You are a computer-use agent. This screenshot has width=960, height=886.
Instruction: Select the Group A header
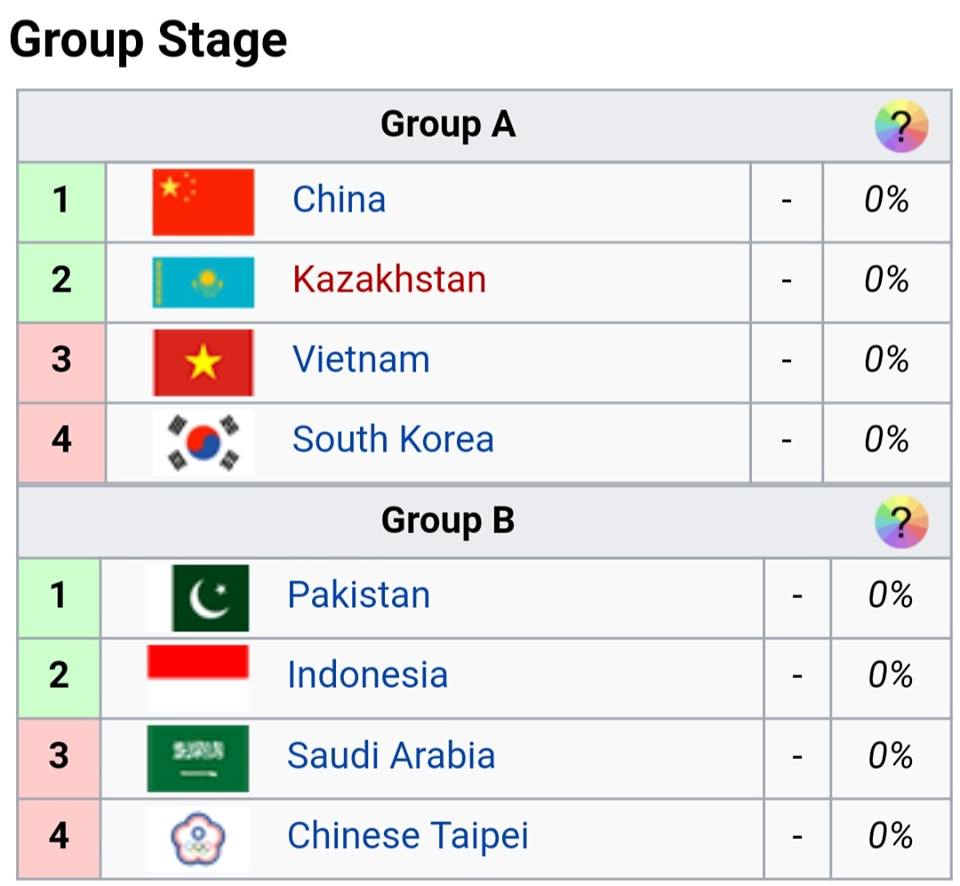coord(484,126)
